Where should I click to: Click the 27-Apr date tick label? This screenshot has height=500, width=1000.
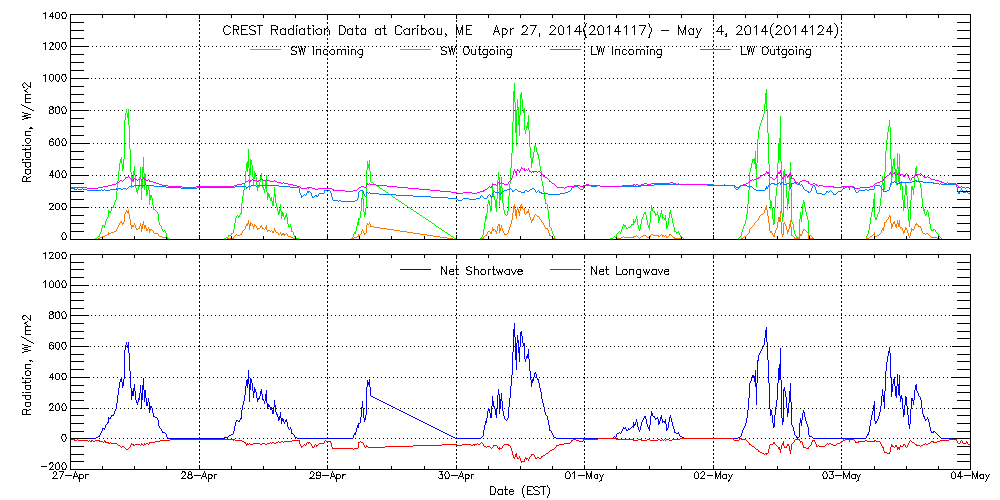pos(71,478)
